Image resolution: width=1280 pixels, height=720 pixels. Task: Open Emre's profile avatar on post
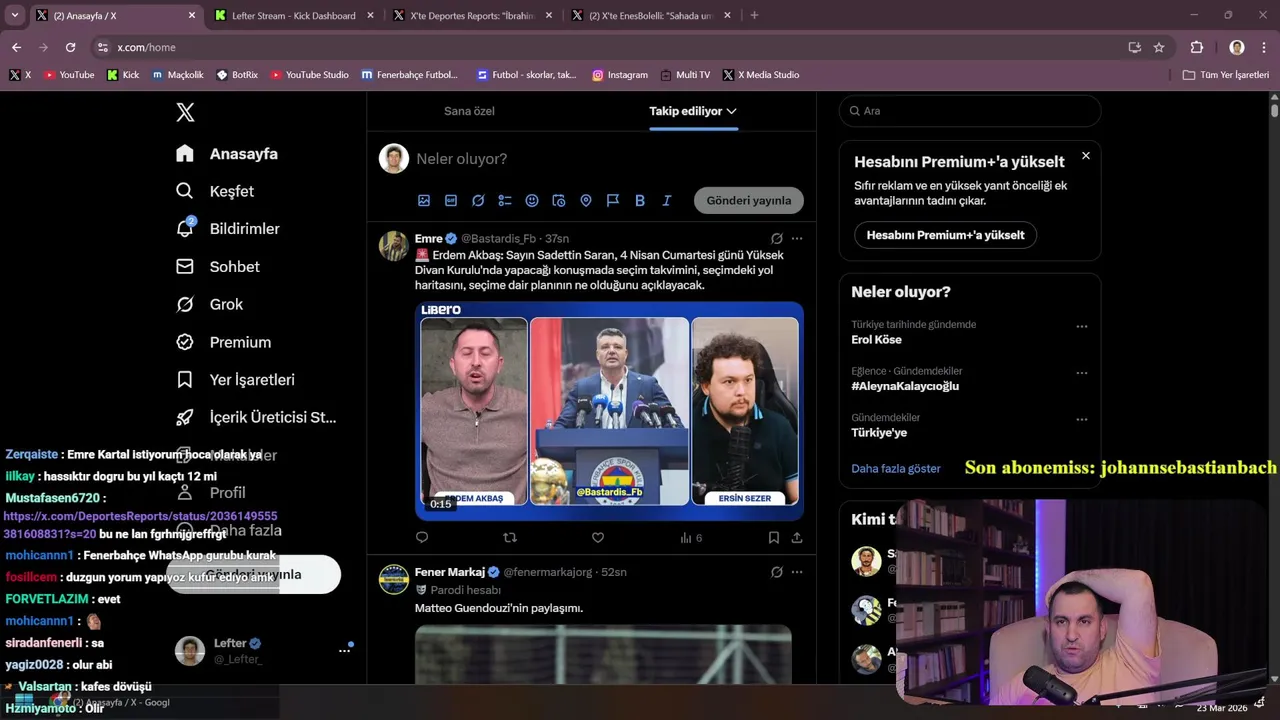(393, 245)
